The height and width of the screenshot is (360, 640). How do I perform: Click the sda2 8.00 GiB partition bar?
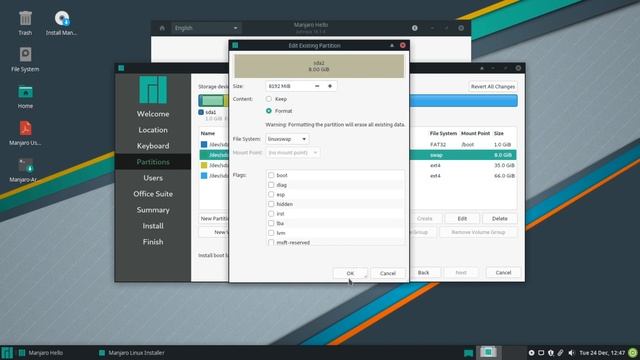click(319, 66)
